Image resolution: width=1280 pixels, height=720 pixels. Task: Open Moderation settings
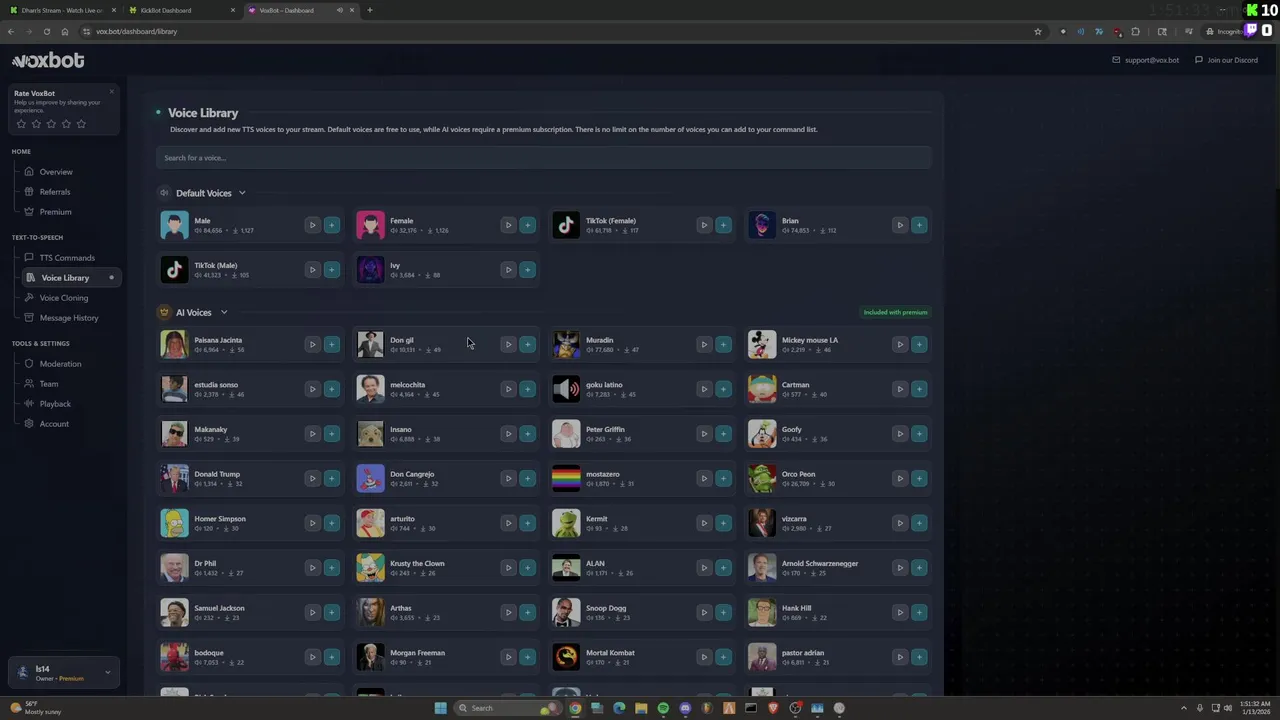point(60,364)
